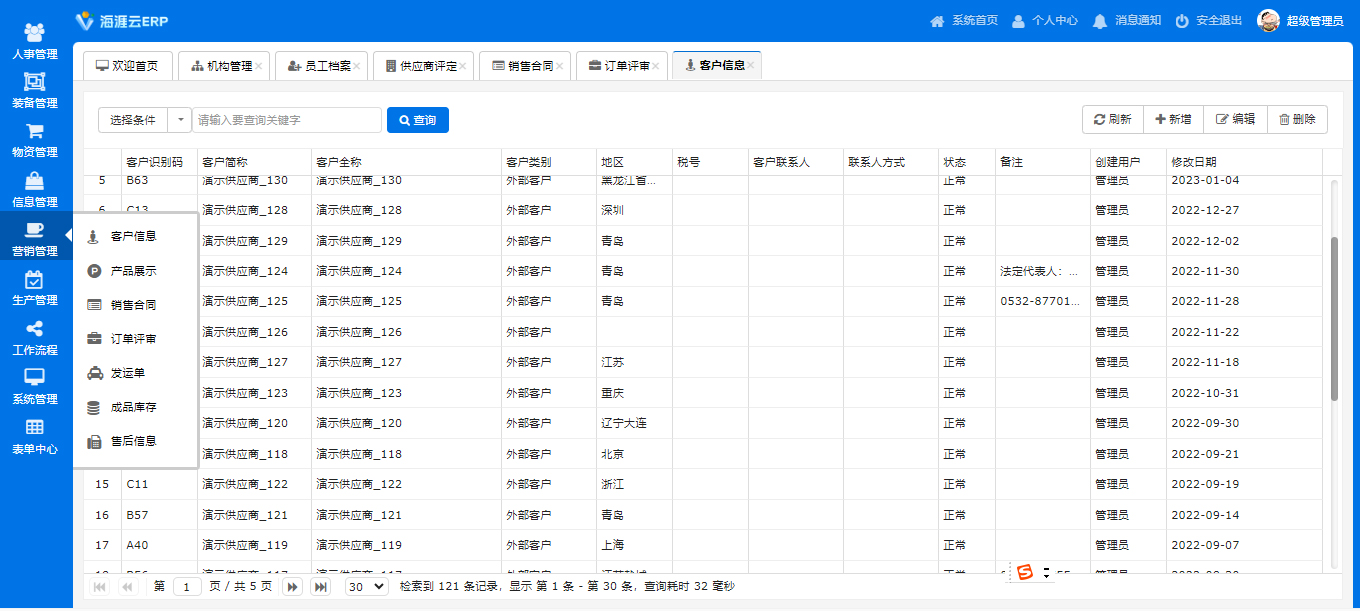Open 信息管理 module in sidebar
Image resolution: width=1360 pixels, height=611 pixels.
tap(35, 190)
